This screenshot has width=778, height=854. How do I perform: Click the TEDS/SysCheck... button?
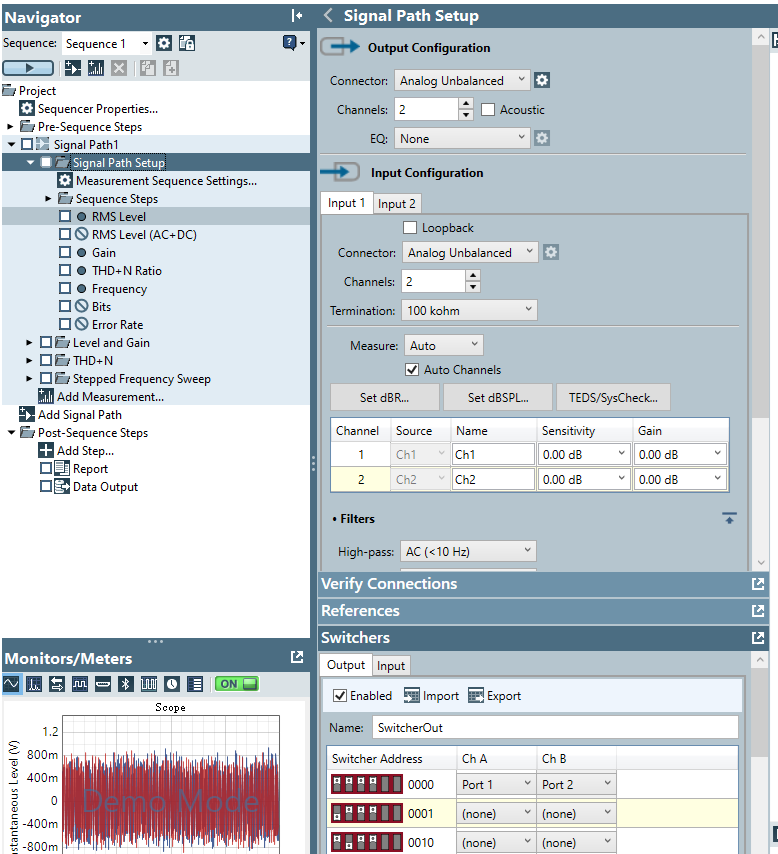(x=613, y=398)
